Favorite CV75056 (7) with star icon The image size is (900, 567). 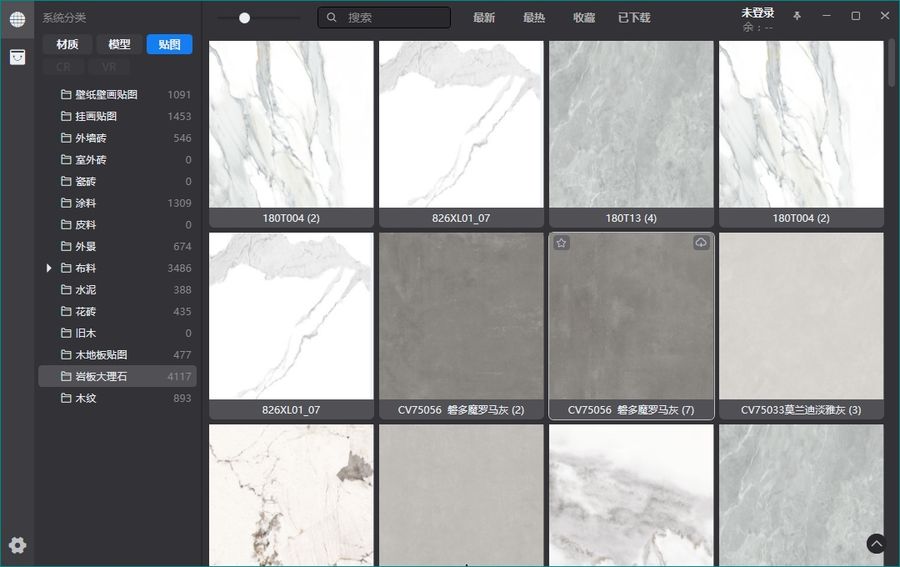coord(561,243)
